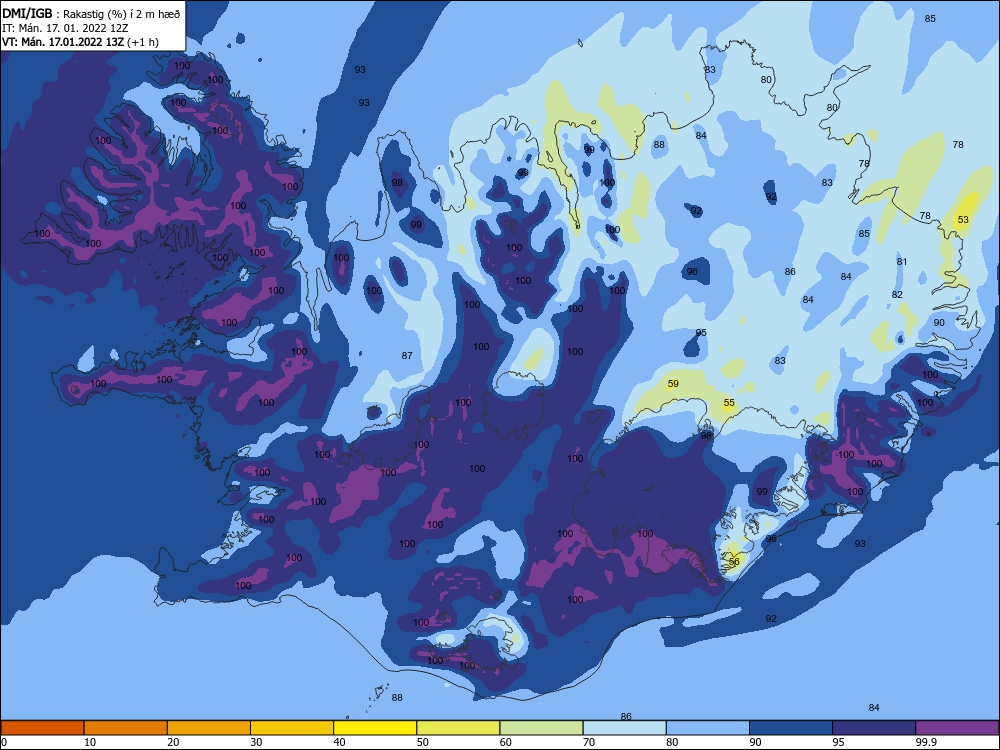Image resolution: width=1000 pixels, height=750 pixels.
Task: Click the humidity value 53 on the map
Action: [963, 219]
